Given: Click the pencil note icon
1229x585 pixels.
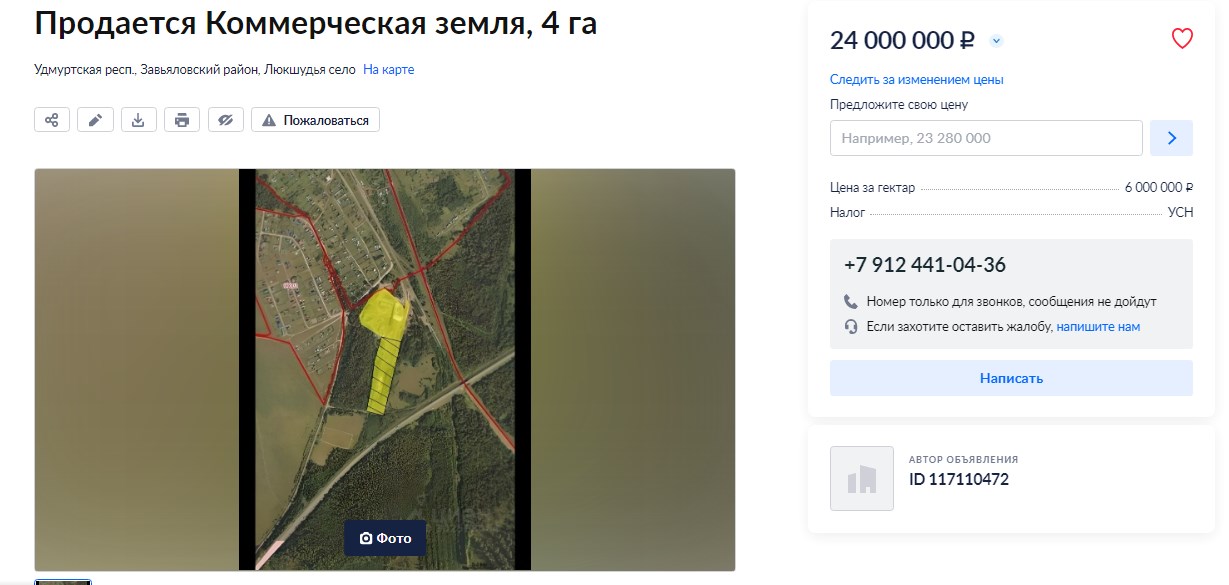Looking at the screenshot, I should point(95,120).
